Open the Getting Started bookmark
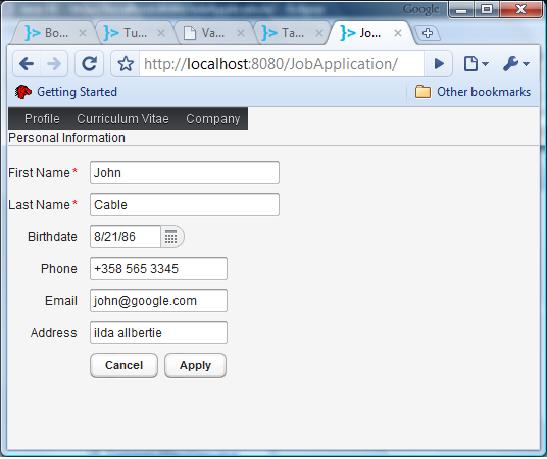547x459 pixels. click(x=66, y=92)
